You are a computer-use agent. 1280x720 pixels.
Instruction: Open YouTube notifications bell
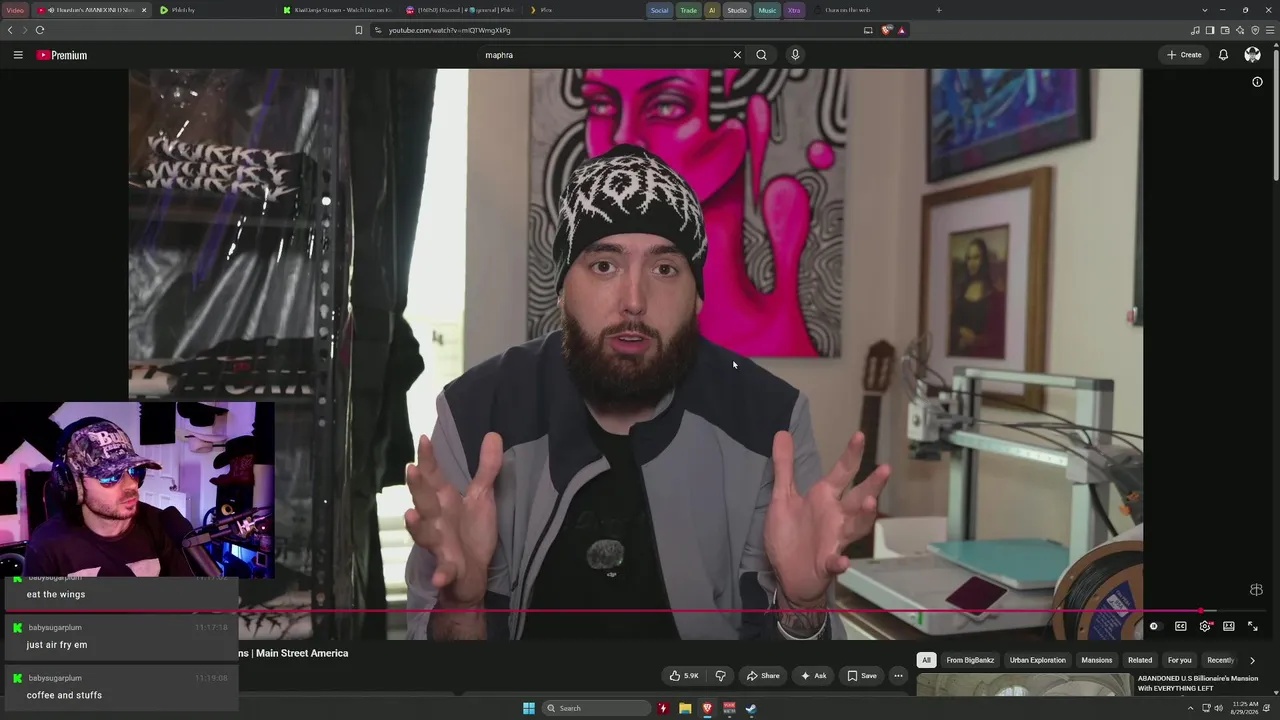pos(1223,55)
